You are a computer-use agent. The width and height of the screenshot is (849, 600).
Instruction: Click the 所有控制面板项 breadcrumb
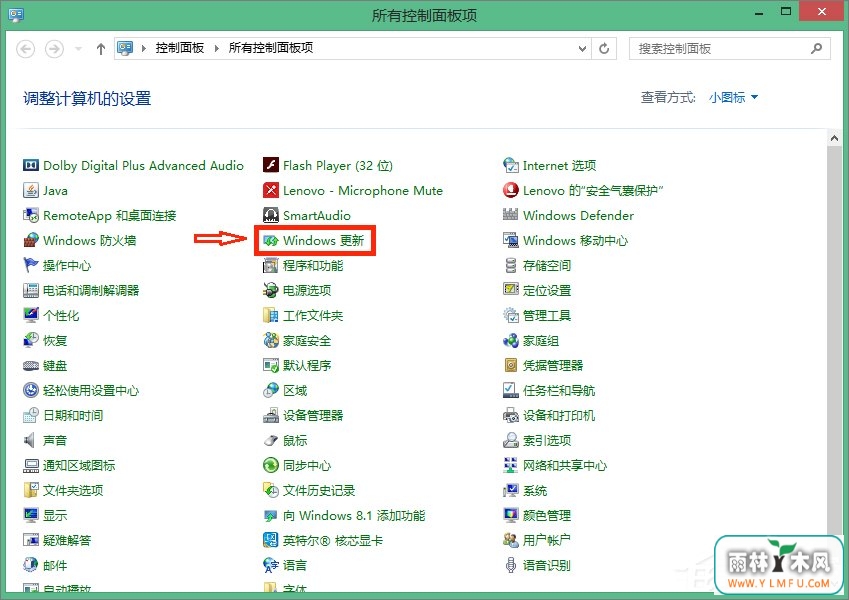tap(271, 48)
